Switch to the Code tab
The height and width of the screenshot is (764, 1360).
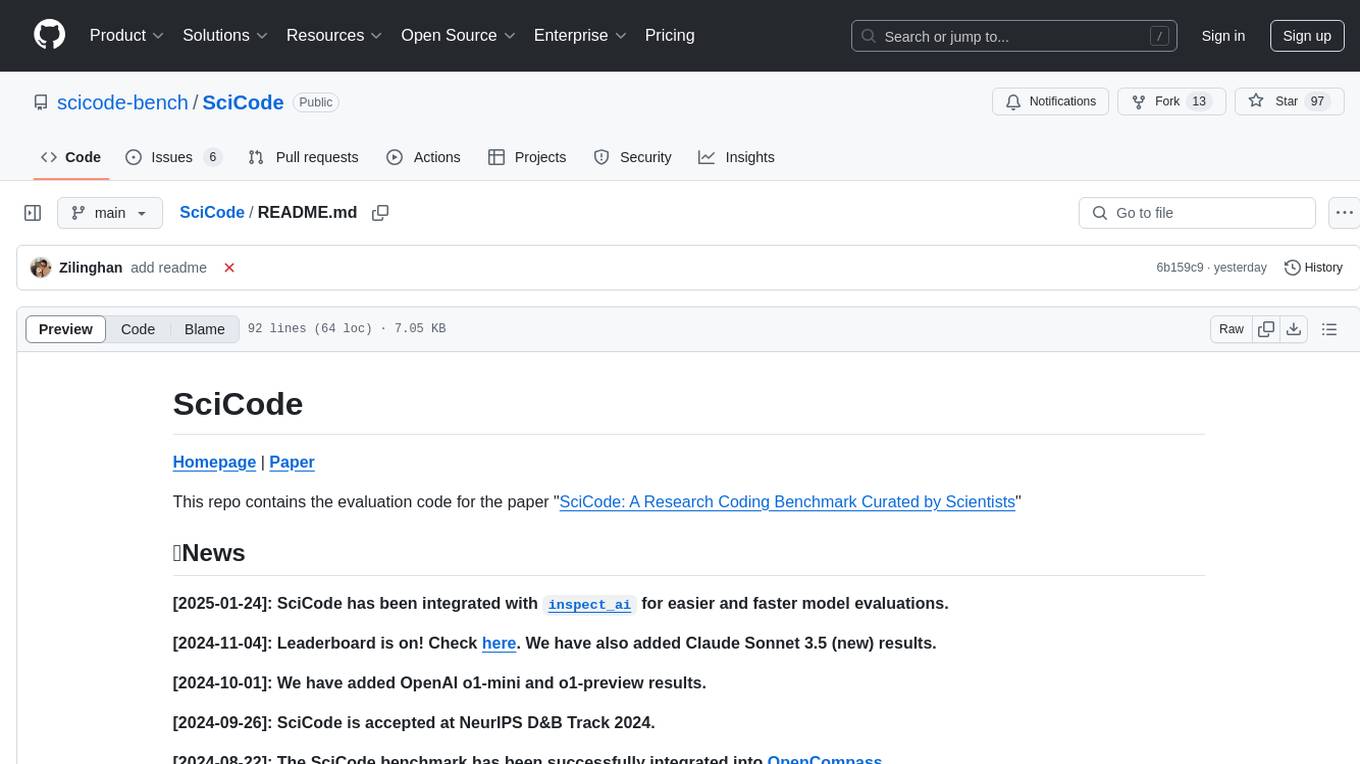(x=71, y=157)
